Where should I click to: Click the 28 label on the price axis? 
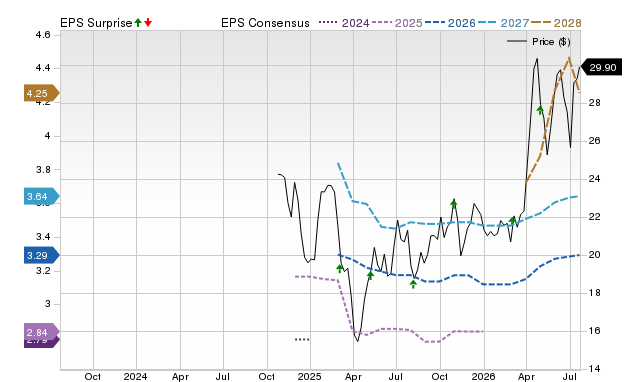coord(594,103)
